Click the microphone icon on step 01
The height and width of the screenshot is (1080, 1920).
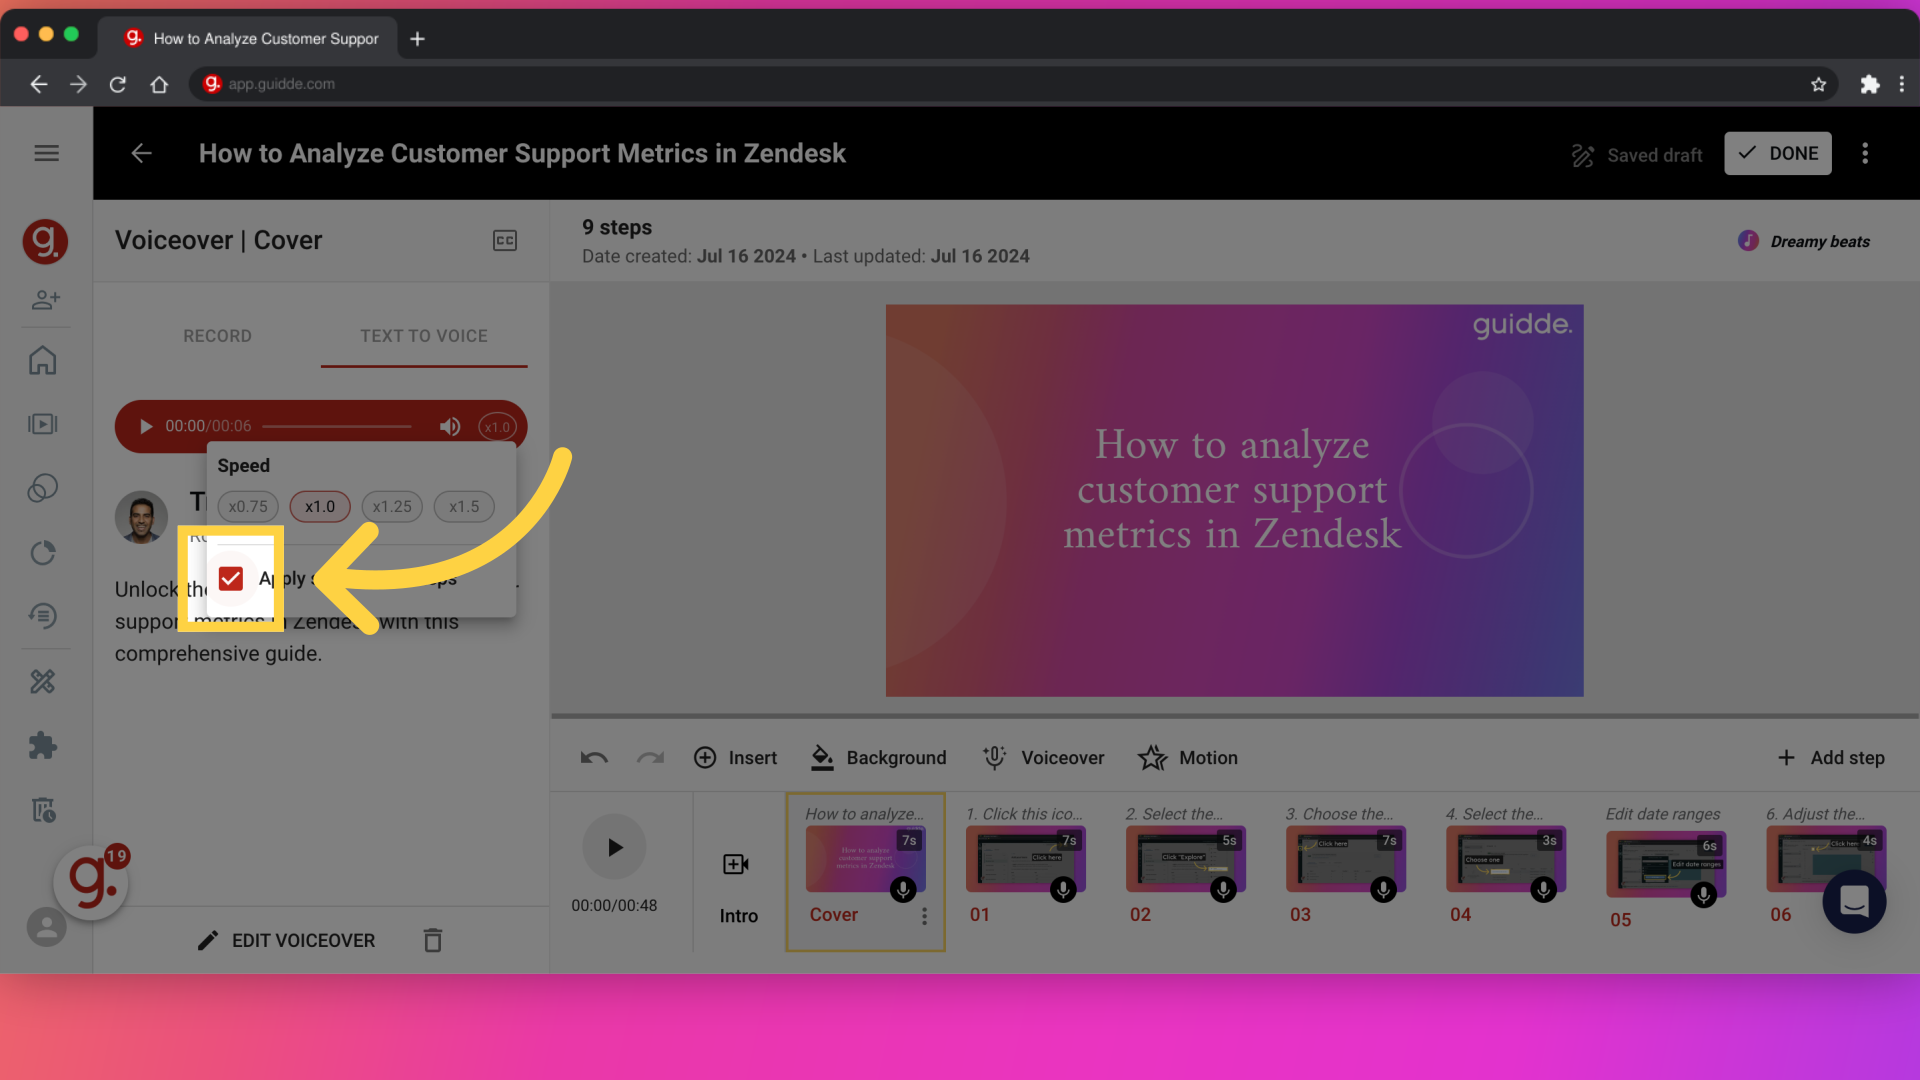pyautogui.click(x=1063, y=889)
